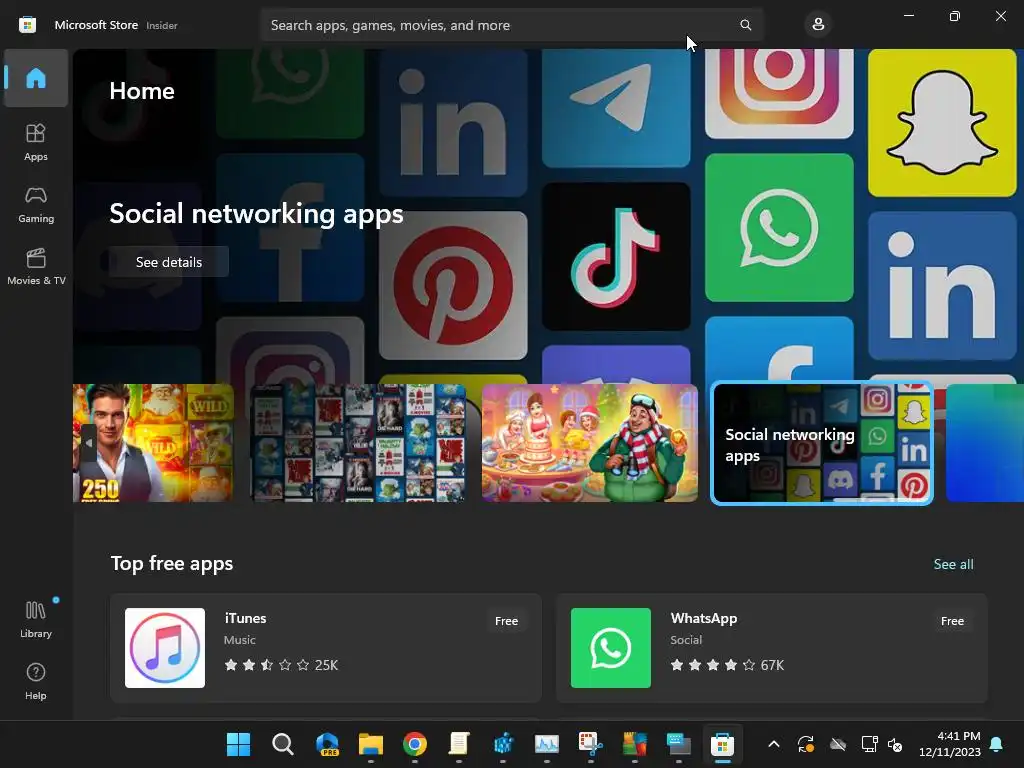Select the holiday movies collage thumbnail
1024x768 pixels.
[358, 443]
